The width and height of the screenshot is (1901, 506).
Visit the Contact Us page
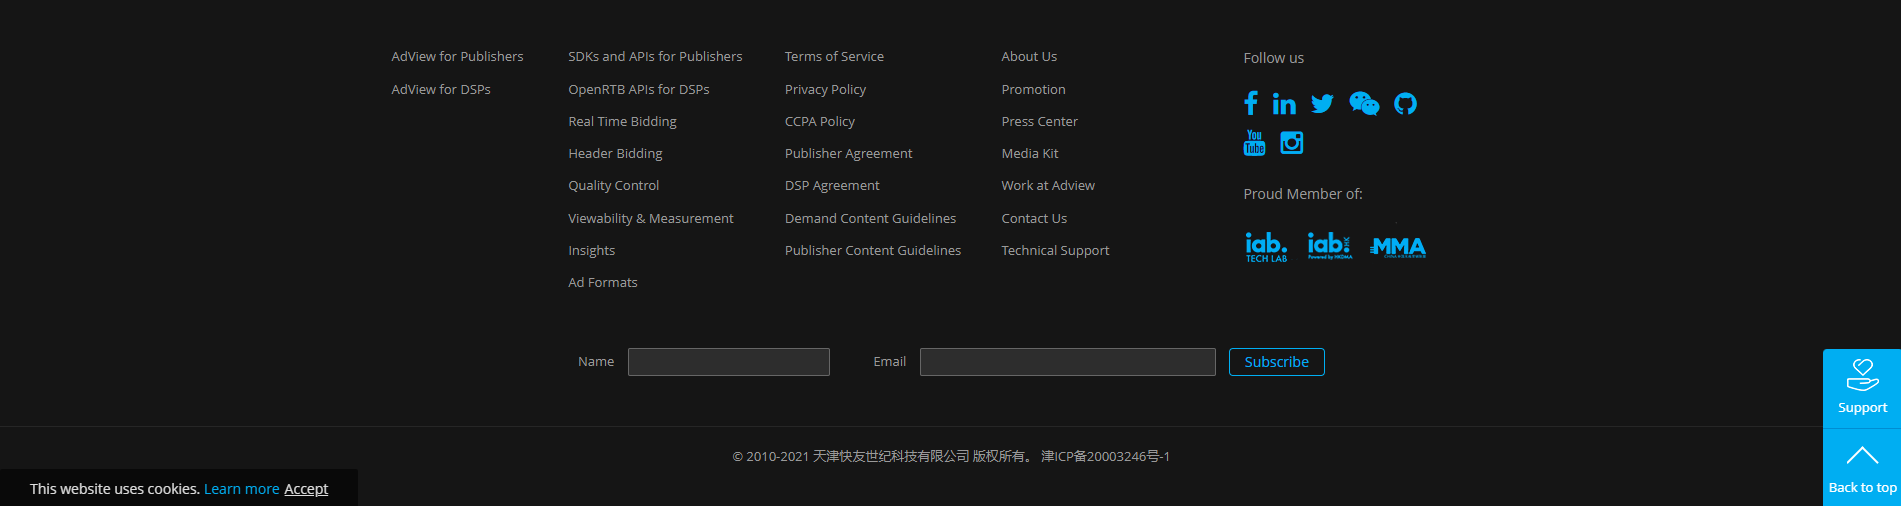pyautogui.click(x=1034, y=218)
